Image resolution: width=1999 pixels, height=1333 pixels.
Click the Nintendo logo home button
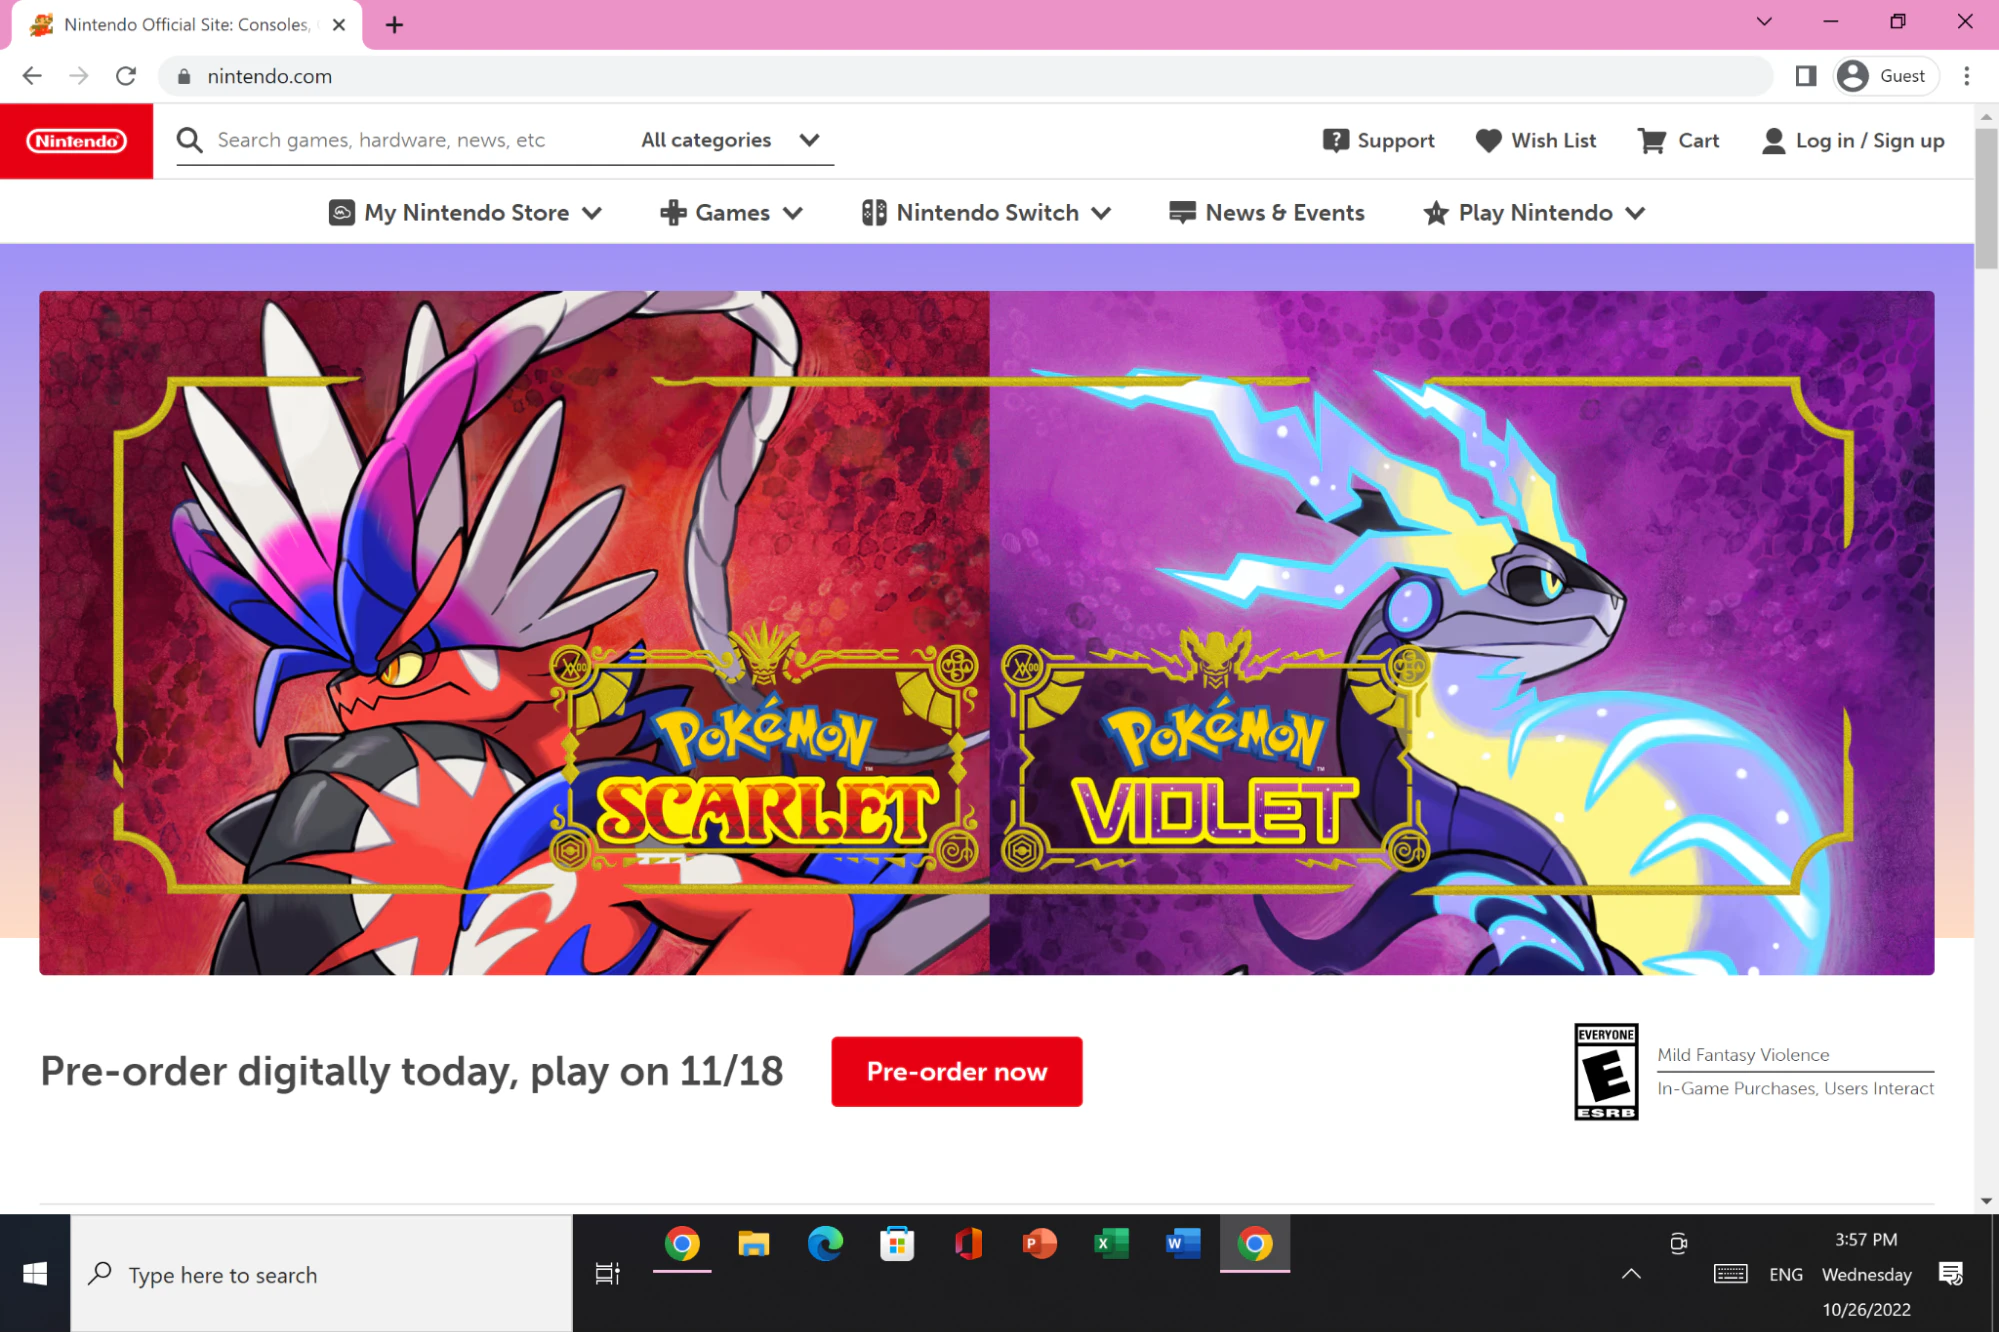pos(76,141)
